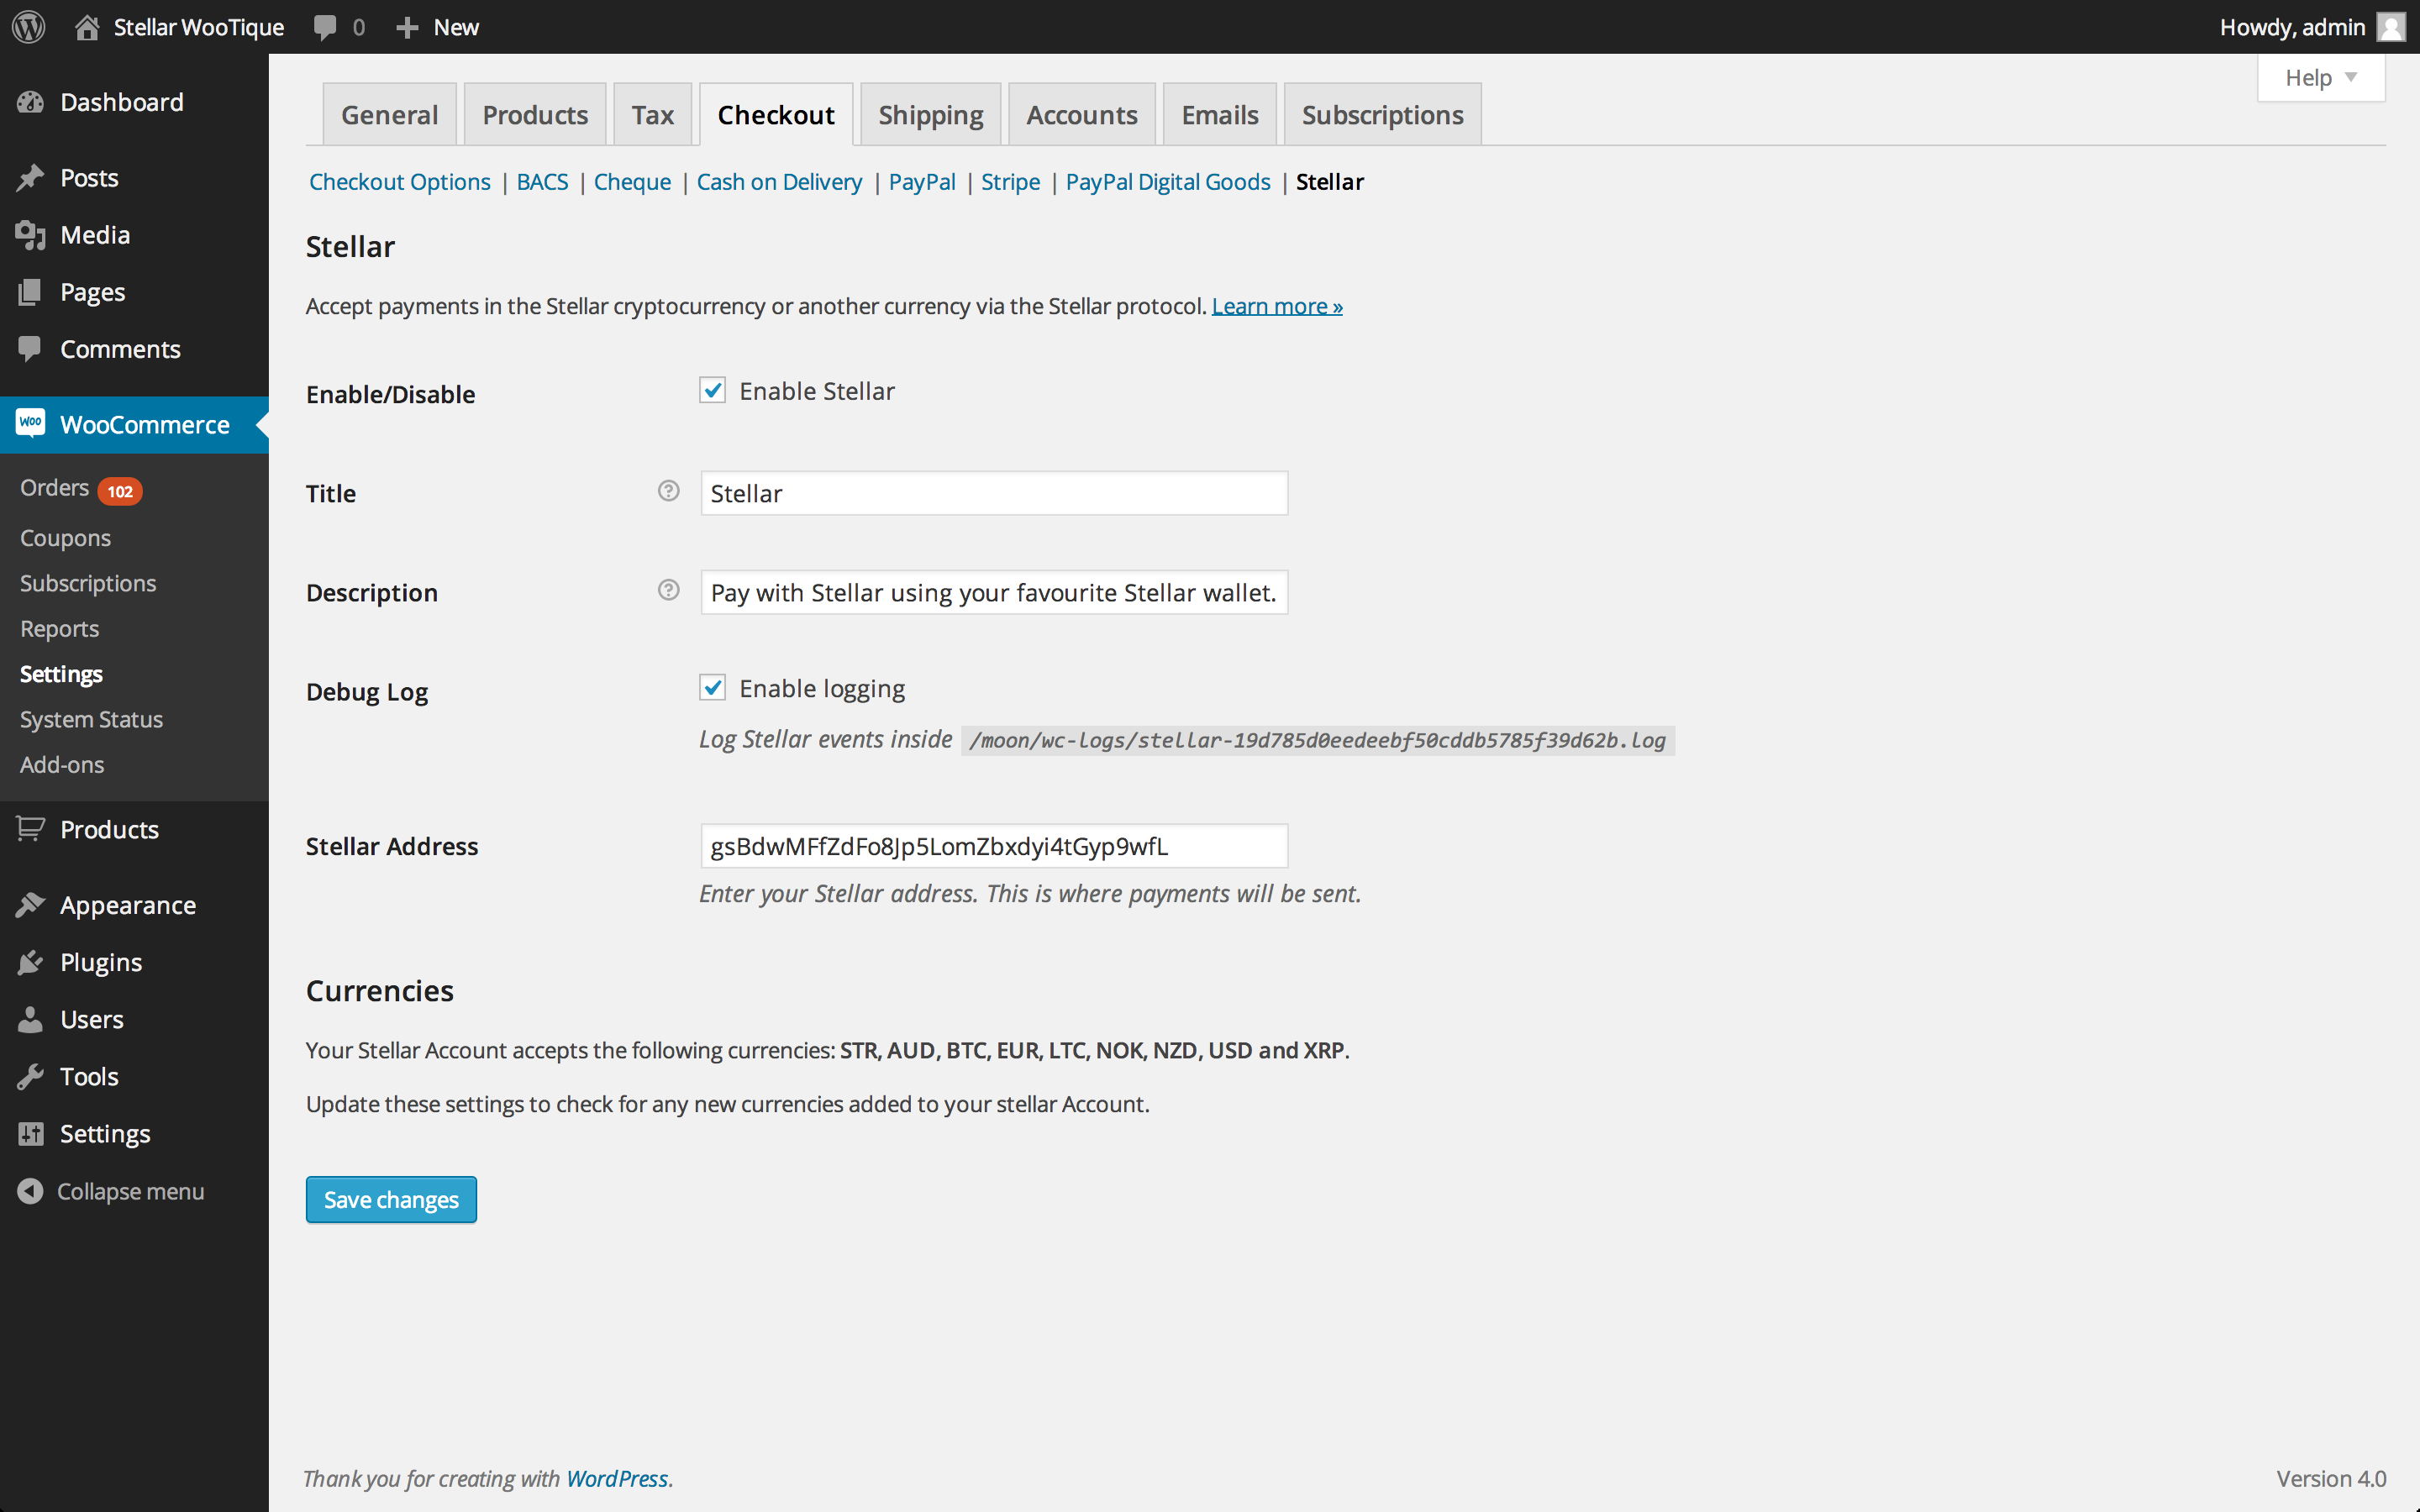Click the Version 4.0 footer text
The image size is (2420, 1512).
[2331, 1478]
